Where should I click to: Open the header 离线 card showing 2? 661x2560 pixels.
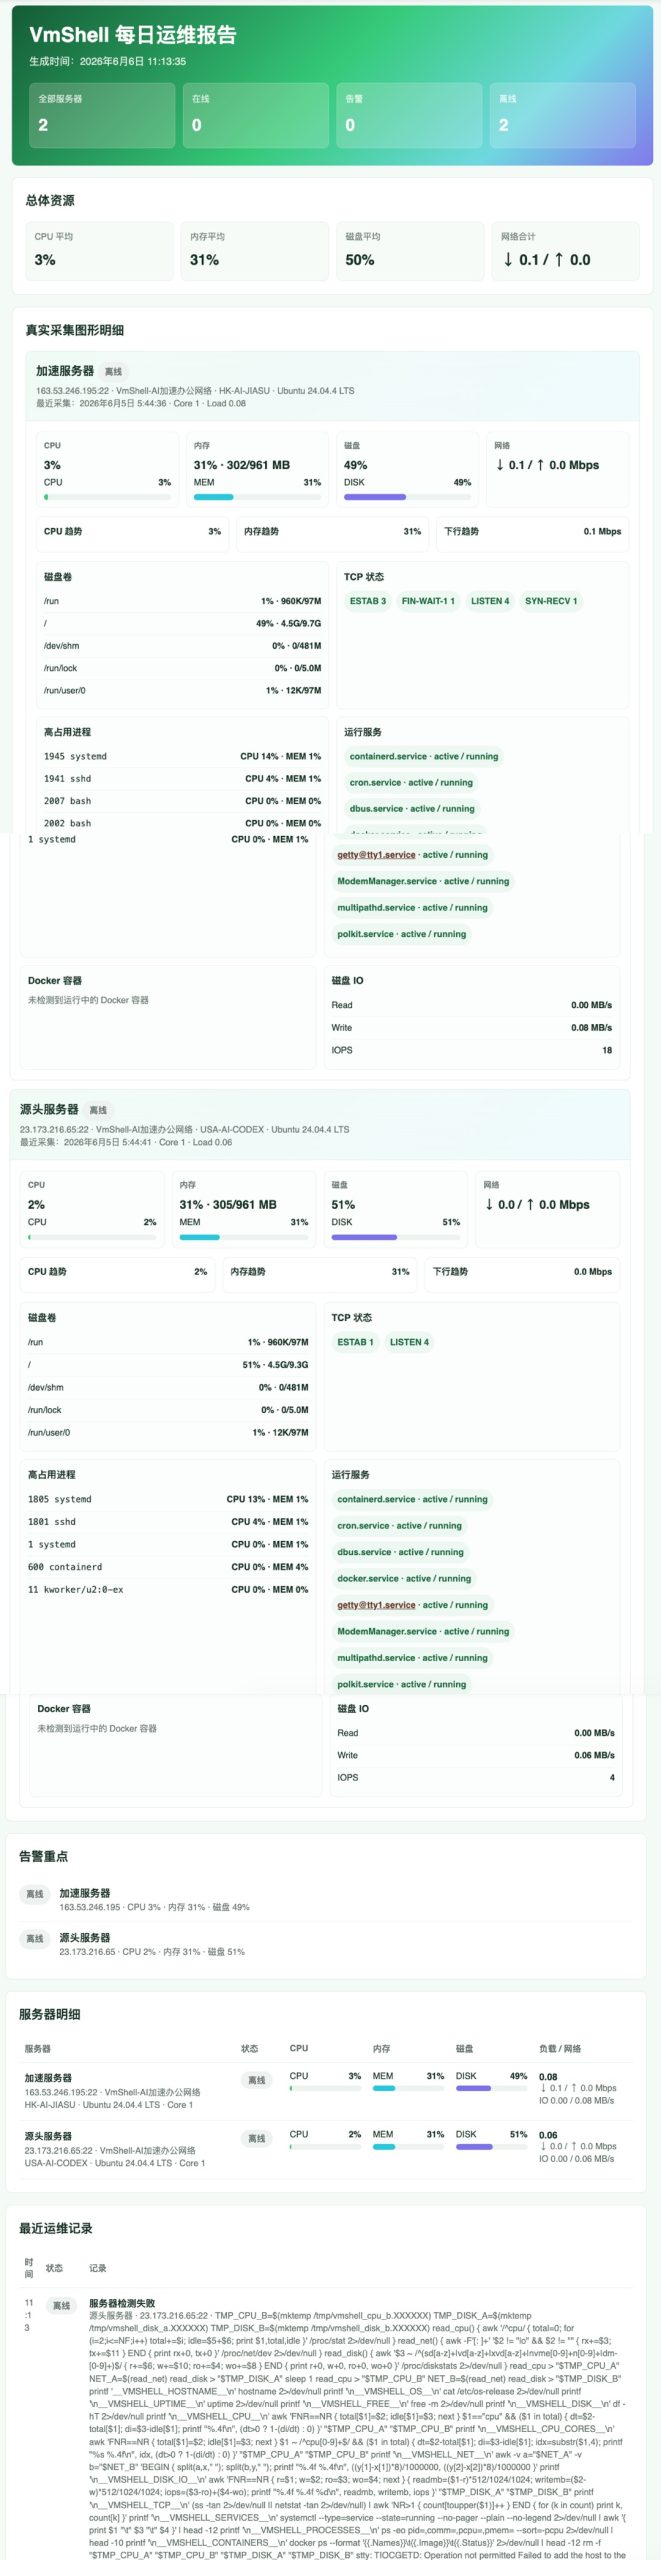[x=562, y=115]
